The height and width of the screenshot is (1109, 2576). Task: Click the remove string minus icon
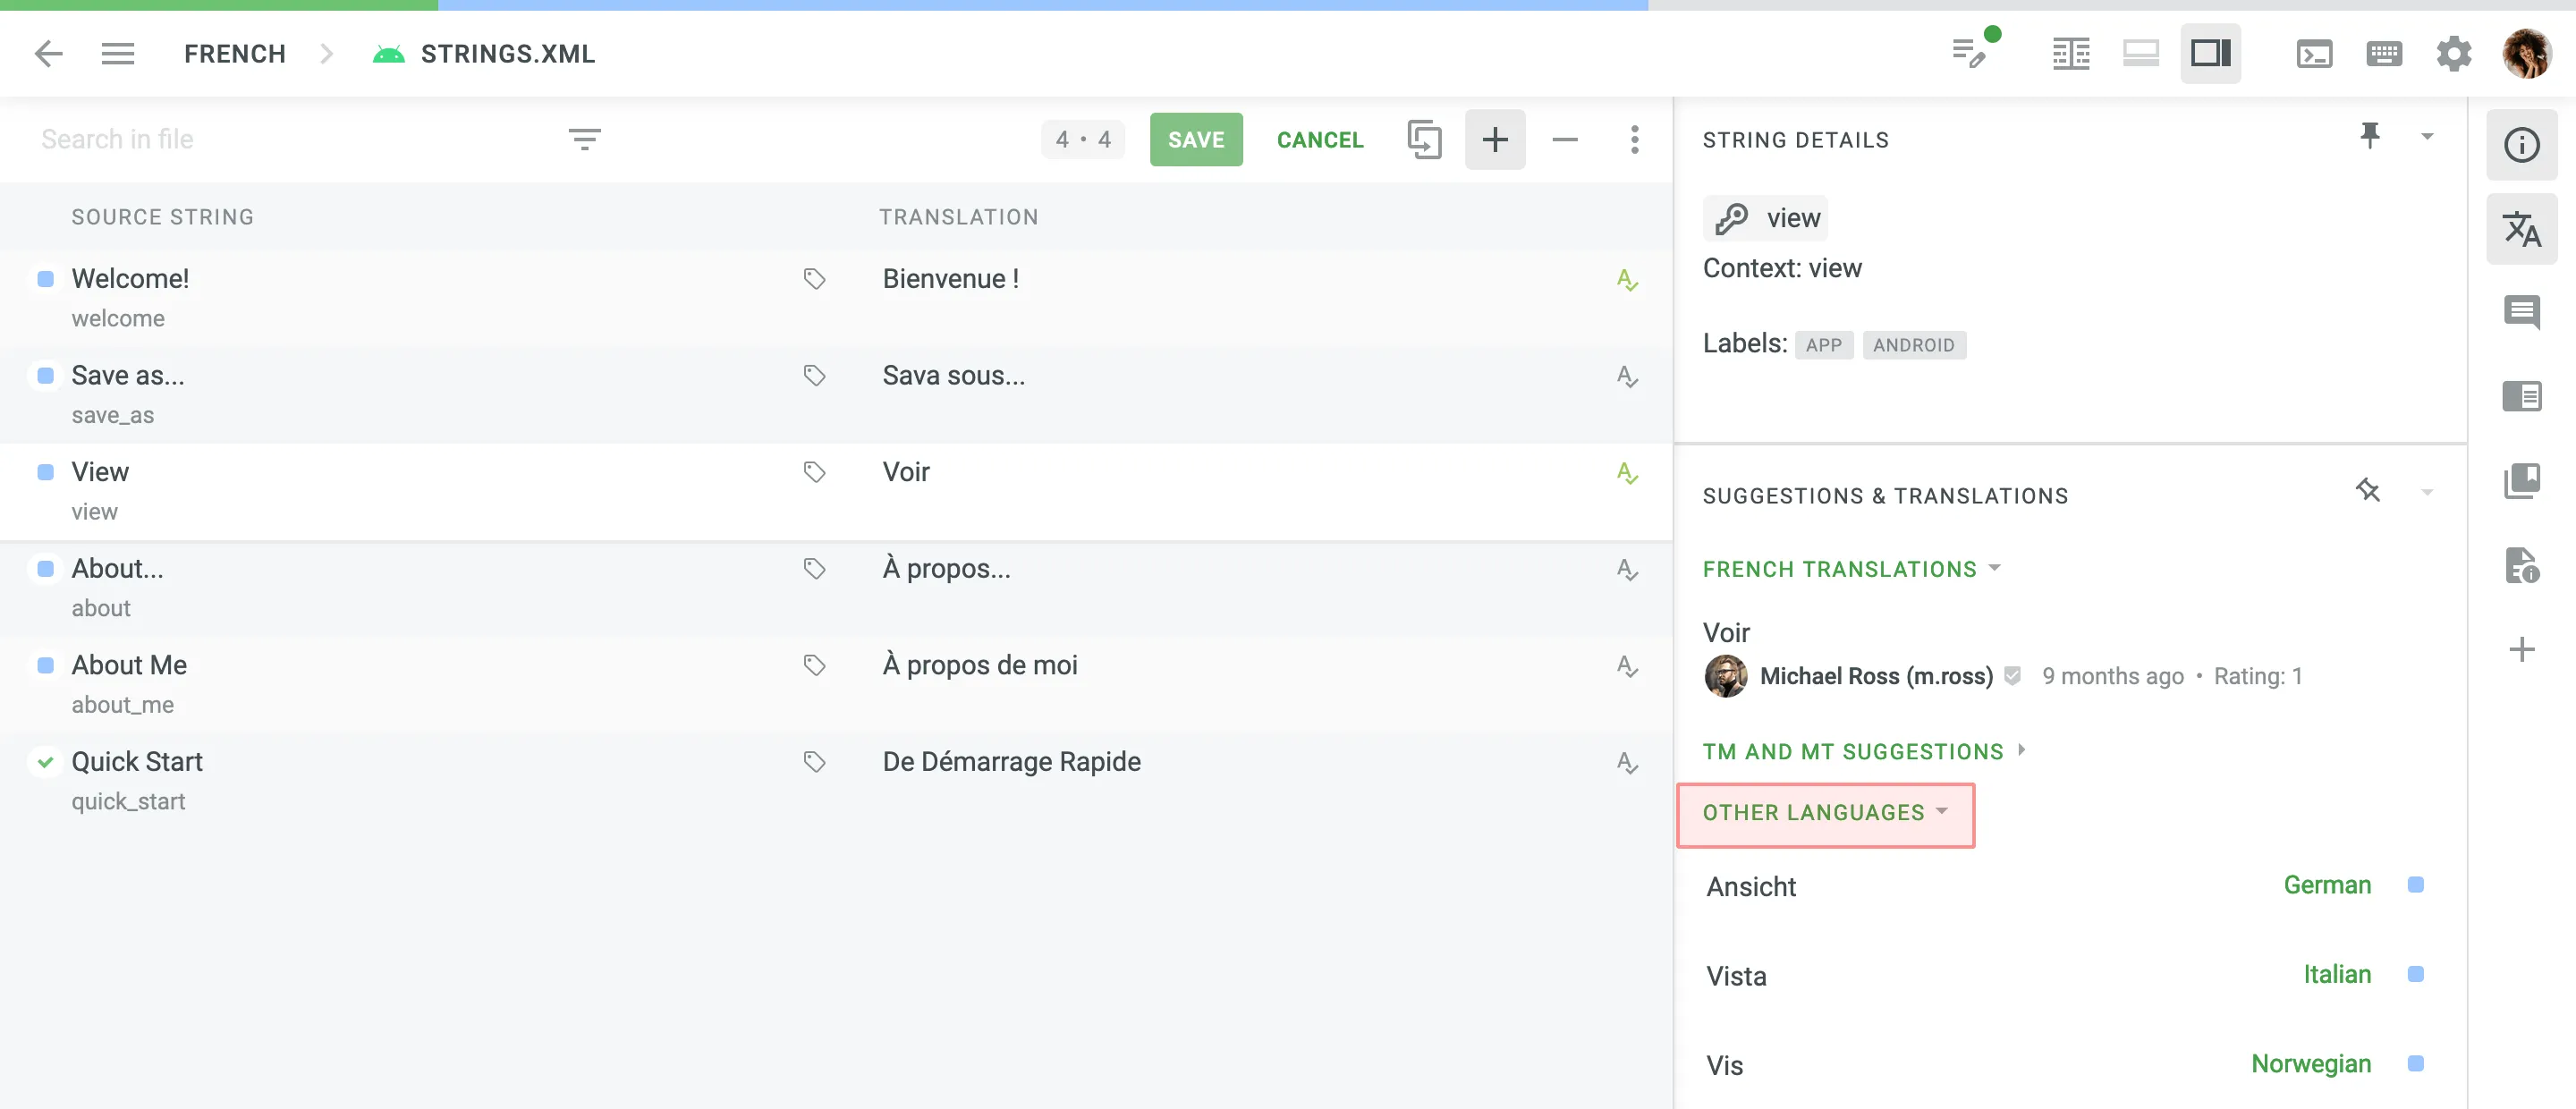click(1564, 140)
